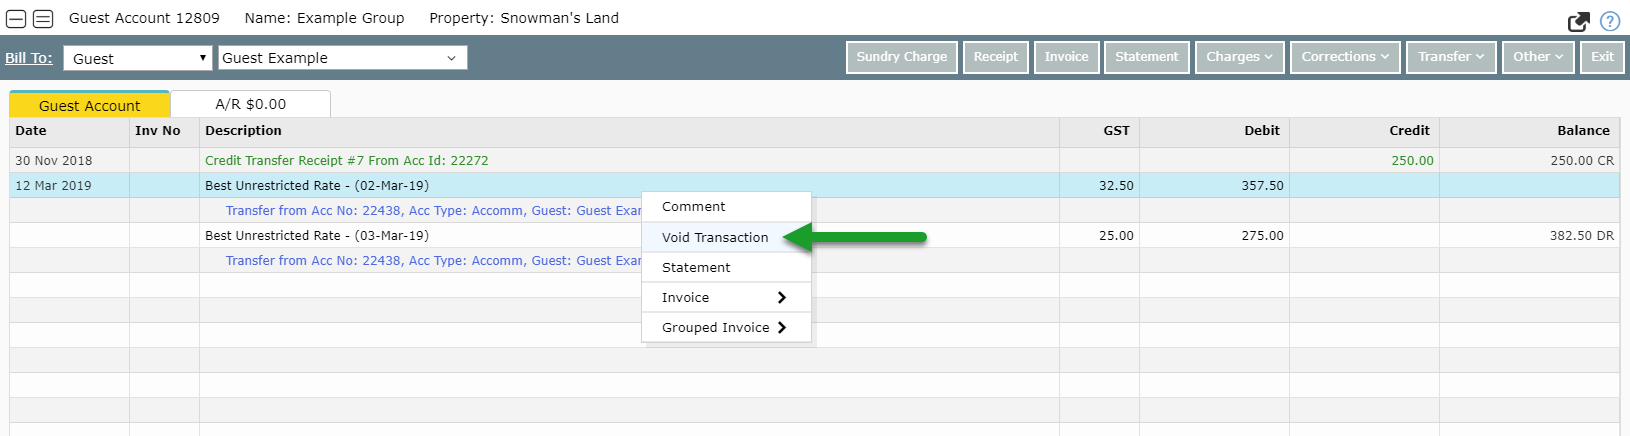Screen dimensions: 1630x436
Task: Open the Bill To Guest dropdown
Action: (x=138, y=58)
